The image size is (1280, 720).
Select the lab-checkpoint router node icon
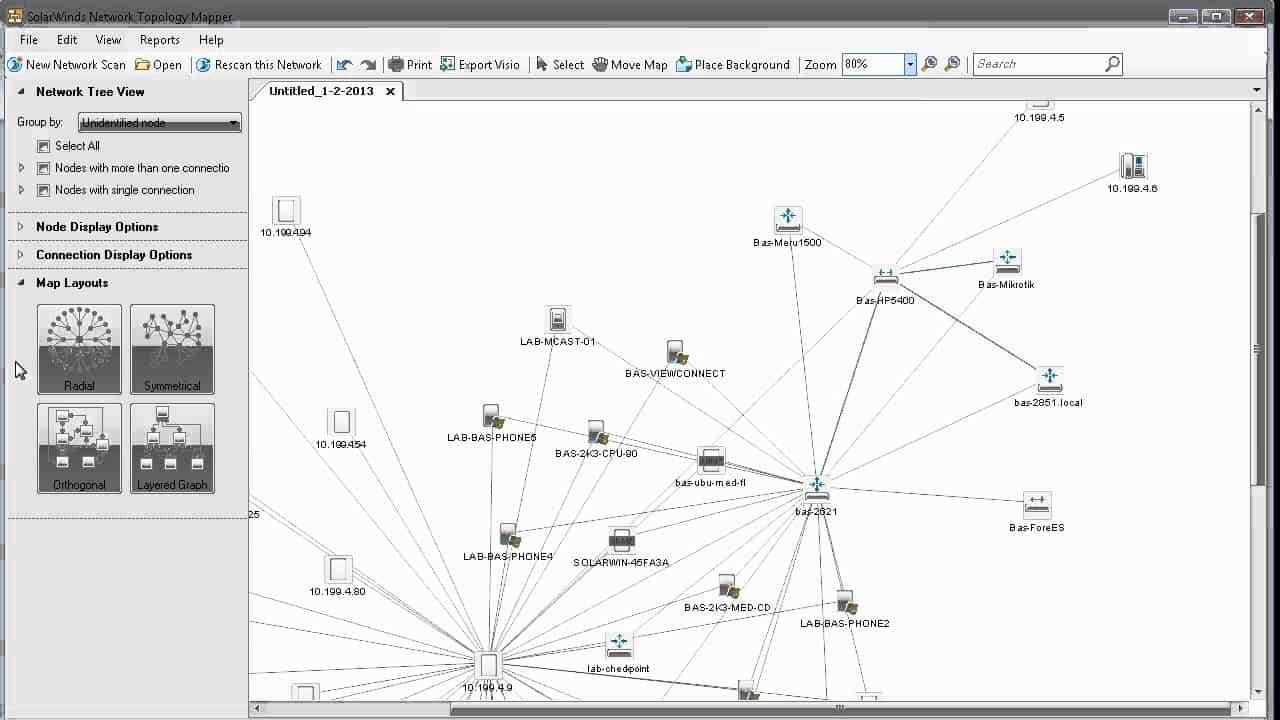click(619, 645)
